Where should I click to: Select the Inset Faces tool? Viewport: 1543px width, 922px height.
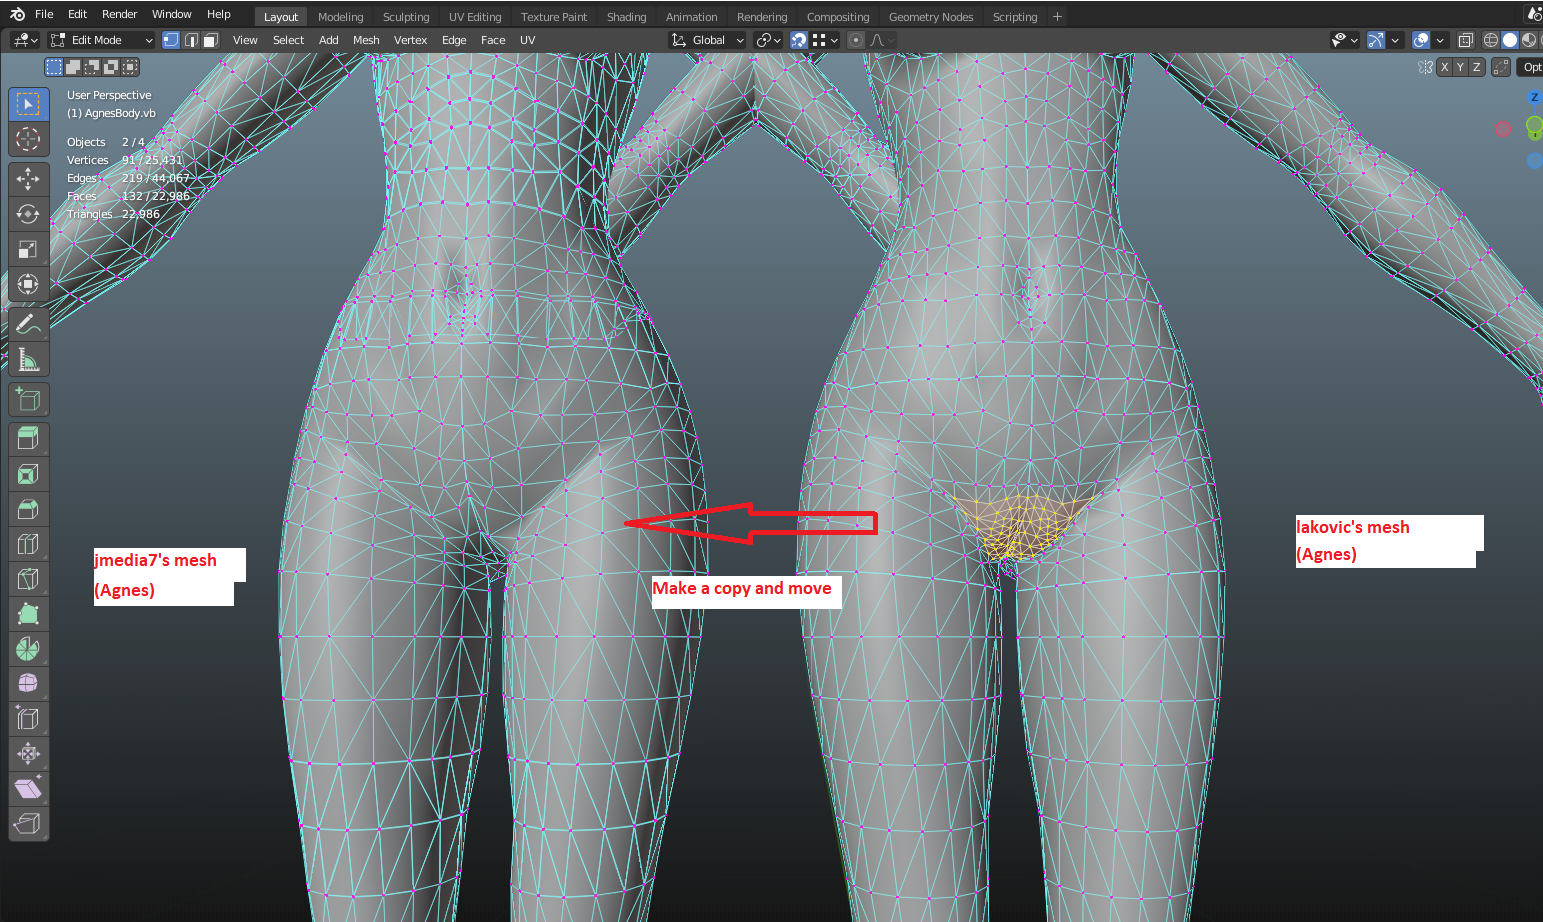coord(28,474)
